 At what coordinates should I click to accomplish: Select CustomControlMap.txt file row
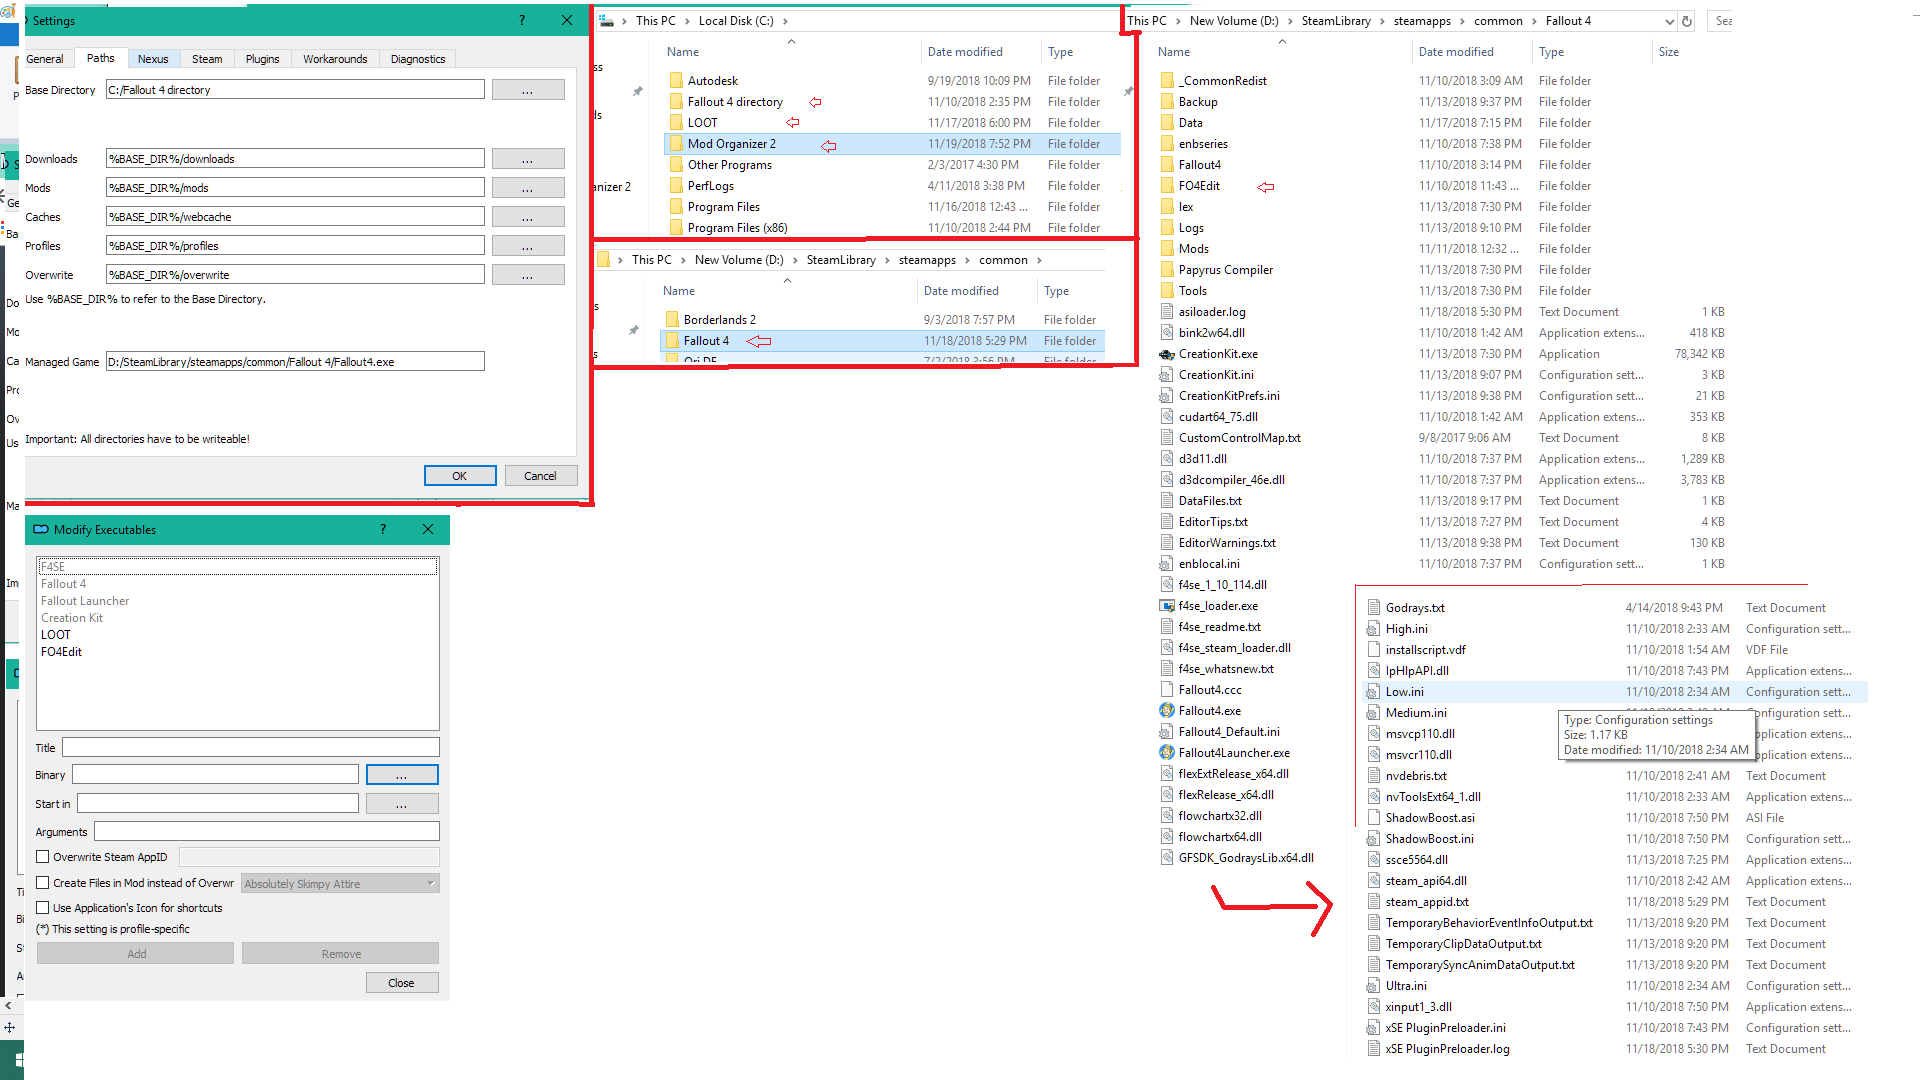pyautogui.click(x=1443, y=438)
